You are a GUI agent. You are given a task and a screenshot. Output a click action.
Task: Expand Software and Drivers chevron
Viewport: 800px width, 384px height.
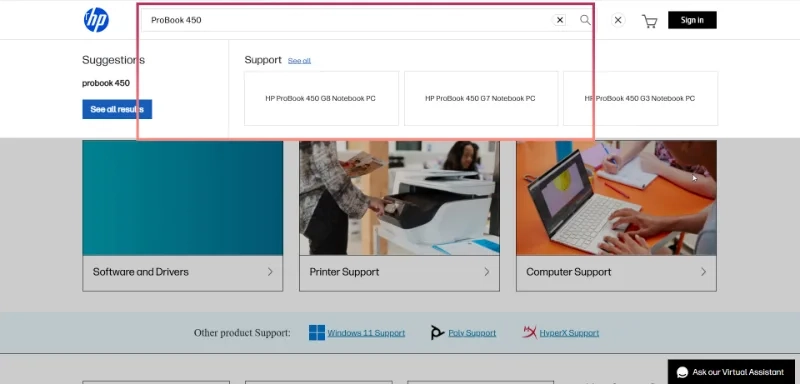[x=270, y=272]
